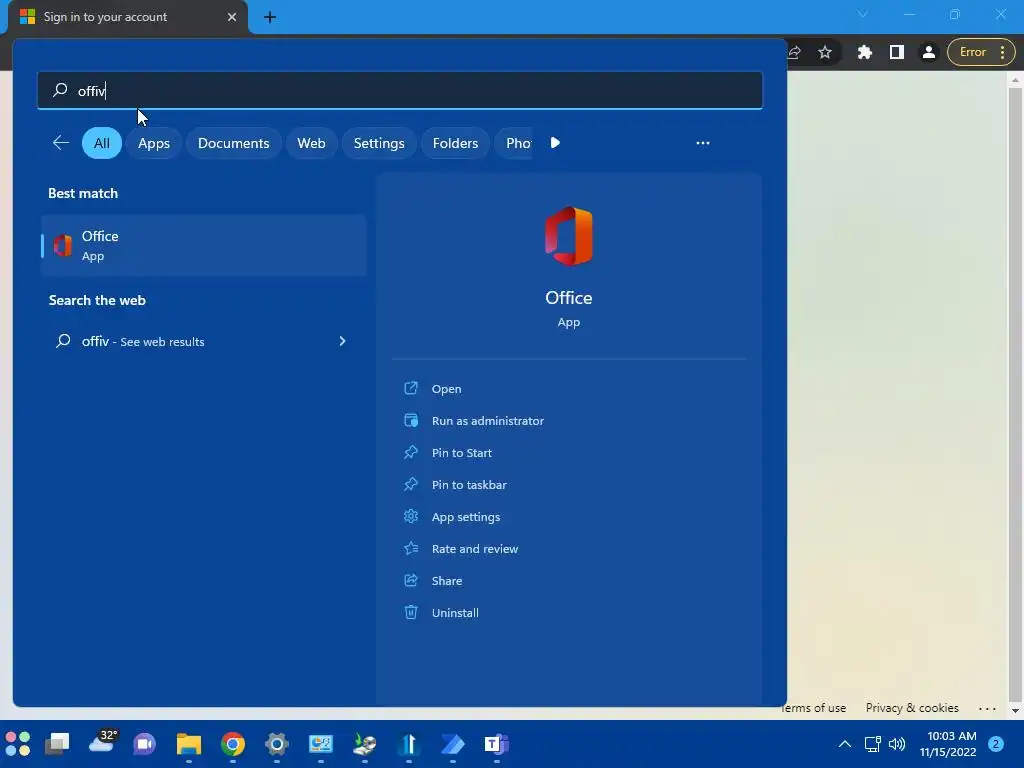The image size is (1024, 768).
Task: Open the search options ellipsis menu
Action: click(x=703, y=143)
